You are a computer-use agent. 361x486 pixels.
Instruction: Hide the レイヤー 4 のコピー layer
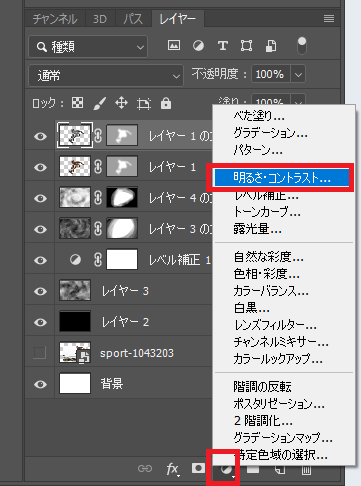(x=40, y=198)
